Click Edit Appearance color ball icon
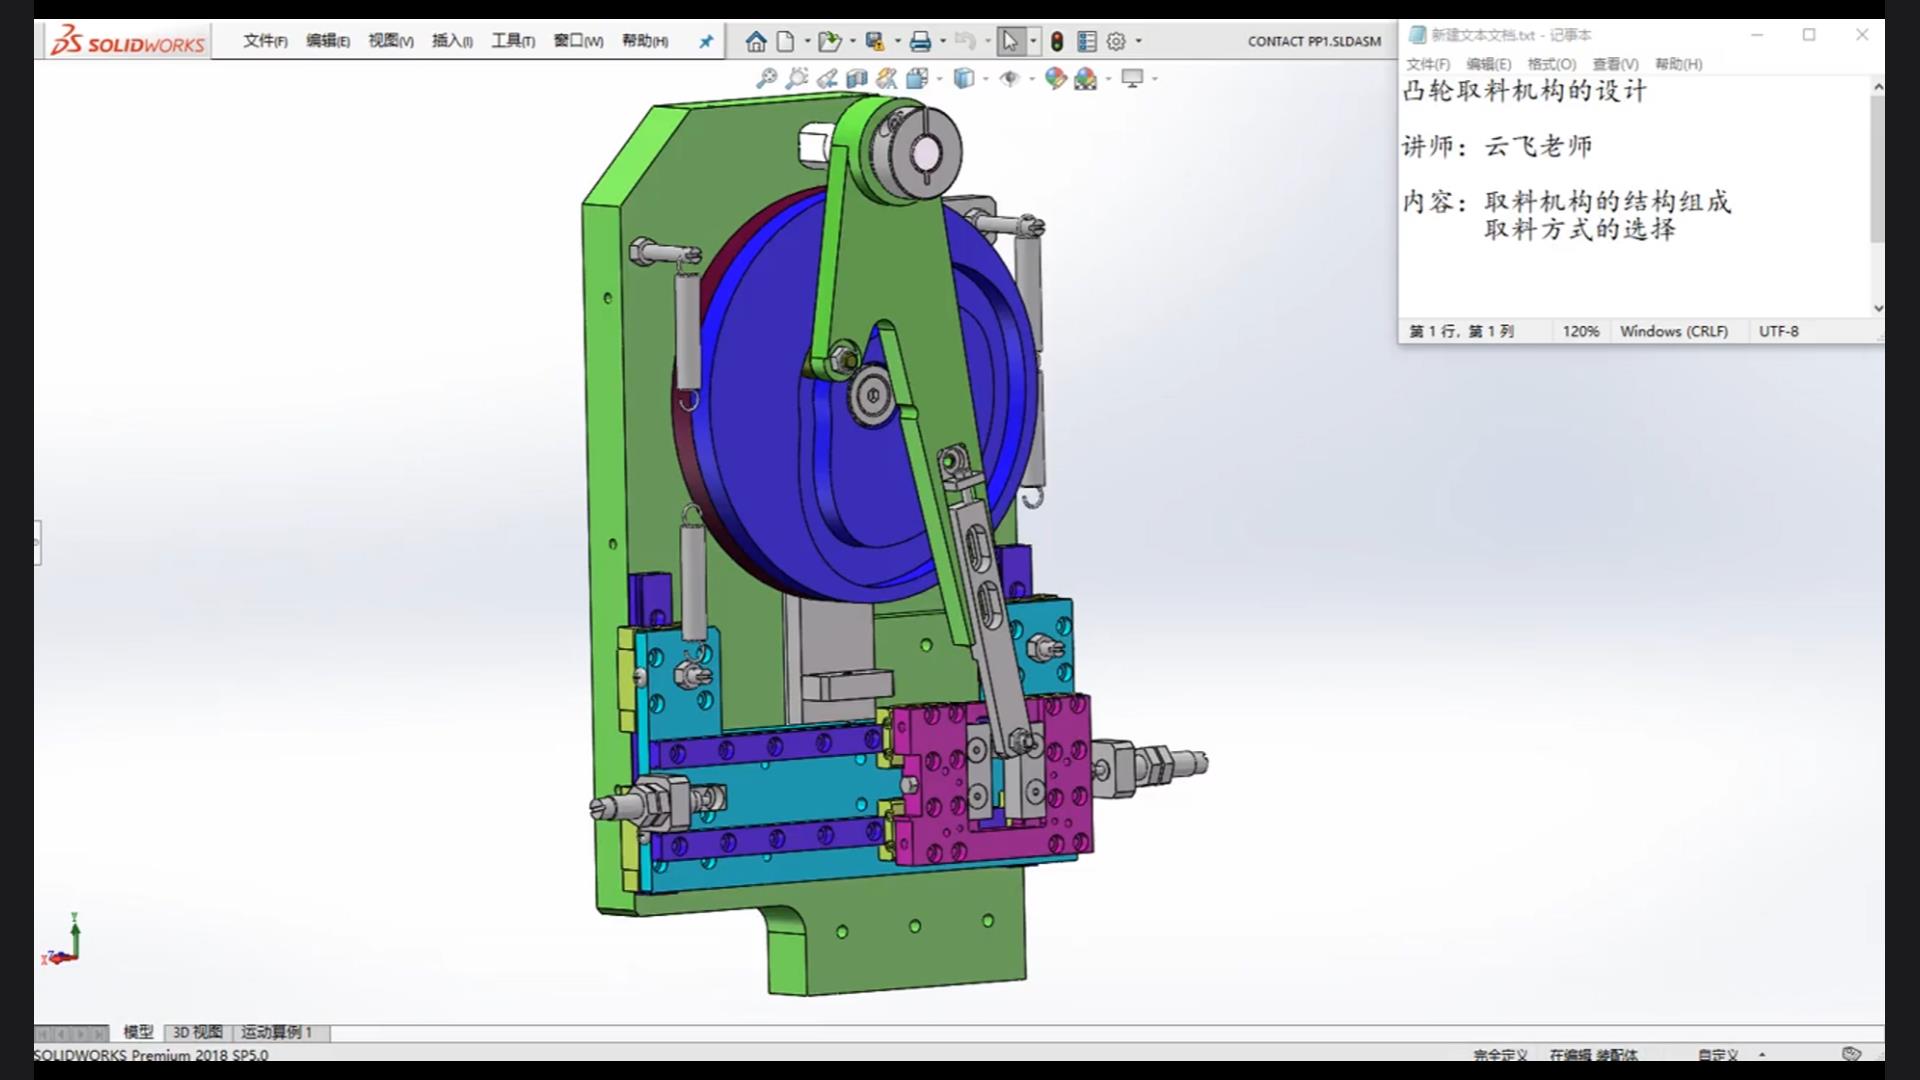 point(1055,78)
